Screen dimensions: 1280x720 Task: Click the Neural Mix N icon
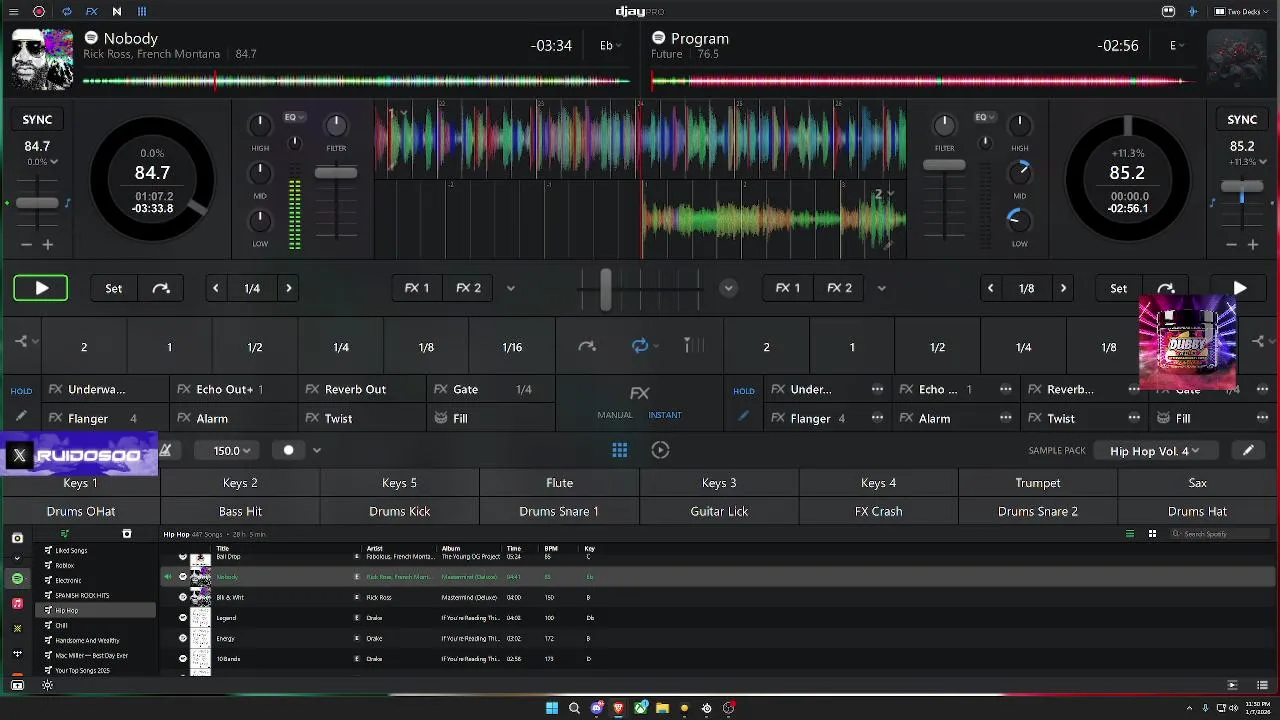116,12
